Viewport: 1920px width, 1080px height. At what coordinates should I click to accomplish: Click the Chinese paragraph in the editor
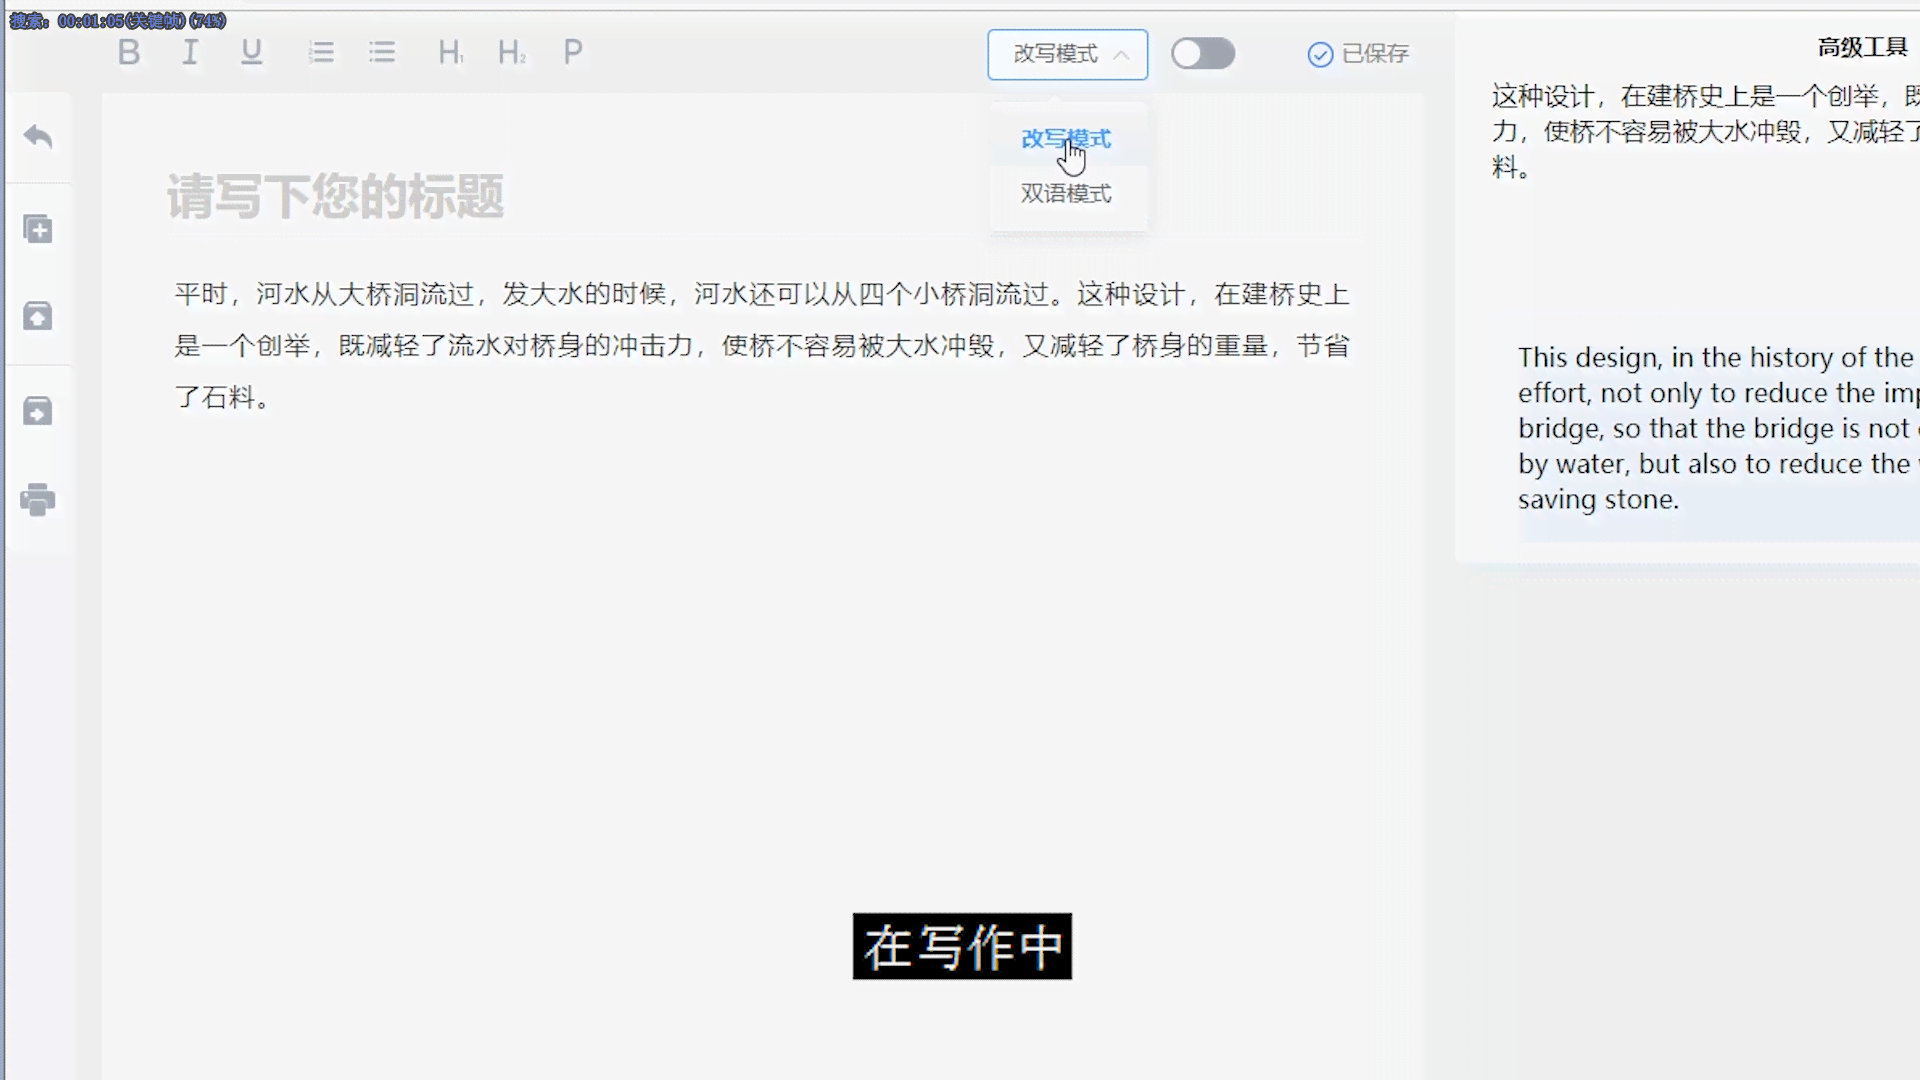pos(762,346)
